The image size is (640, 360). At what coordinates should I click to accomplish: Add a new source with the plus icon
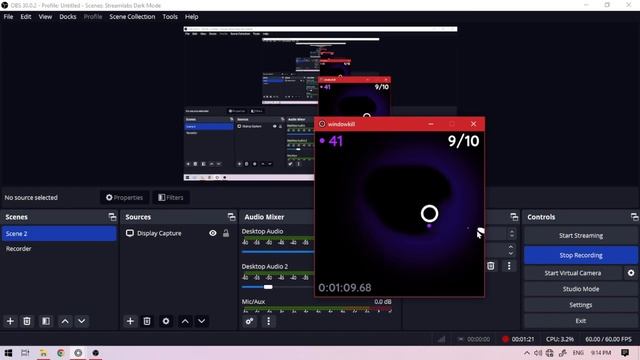coord(130,321)
